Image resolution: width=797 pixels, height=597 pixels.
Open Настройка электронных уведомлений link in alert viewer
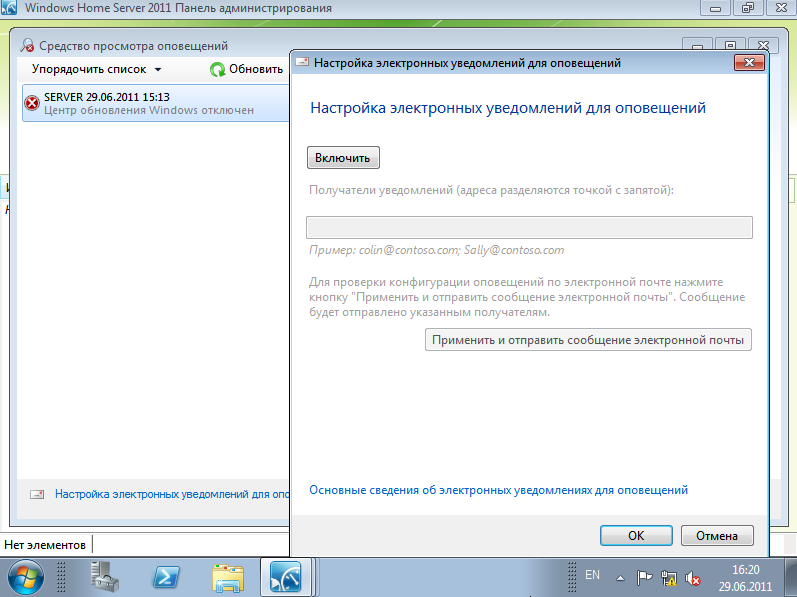click(x=172, y=494)
